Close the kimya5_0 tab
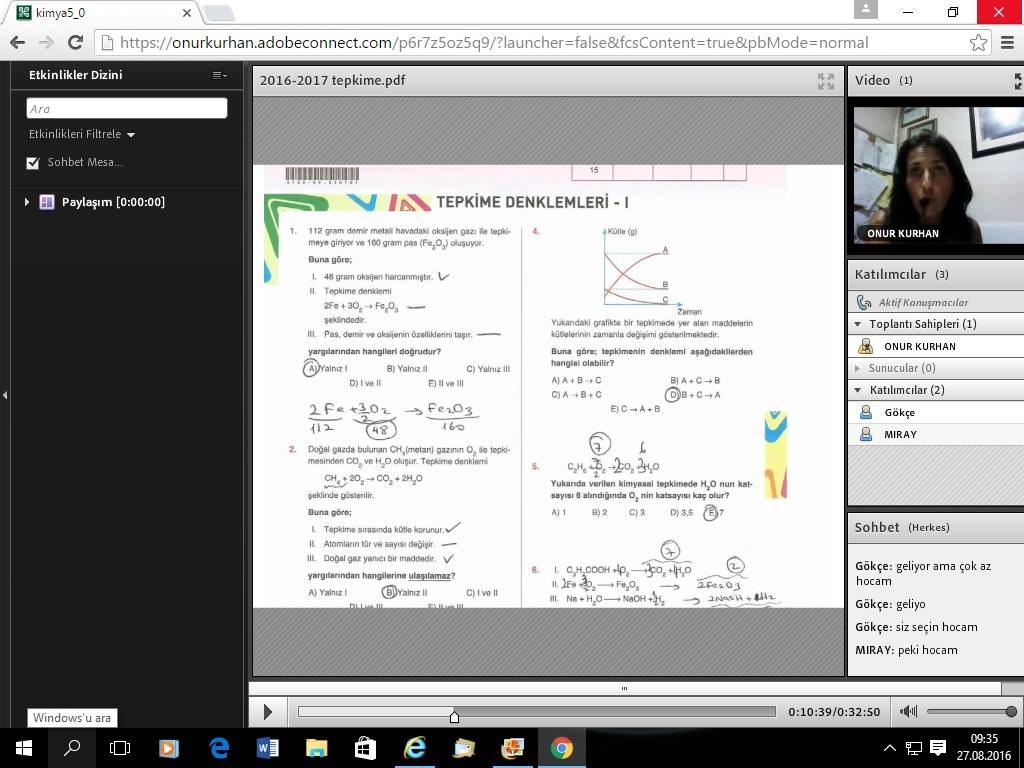Viewport: 1024px width, 768px height. [x=187, y=12]
